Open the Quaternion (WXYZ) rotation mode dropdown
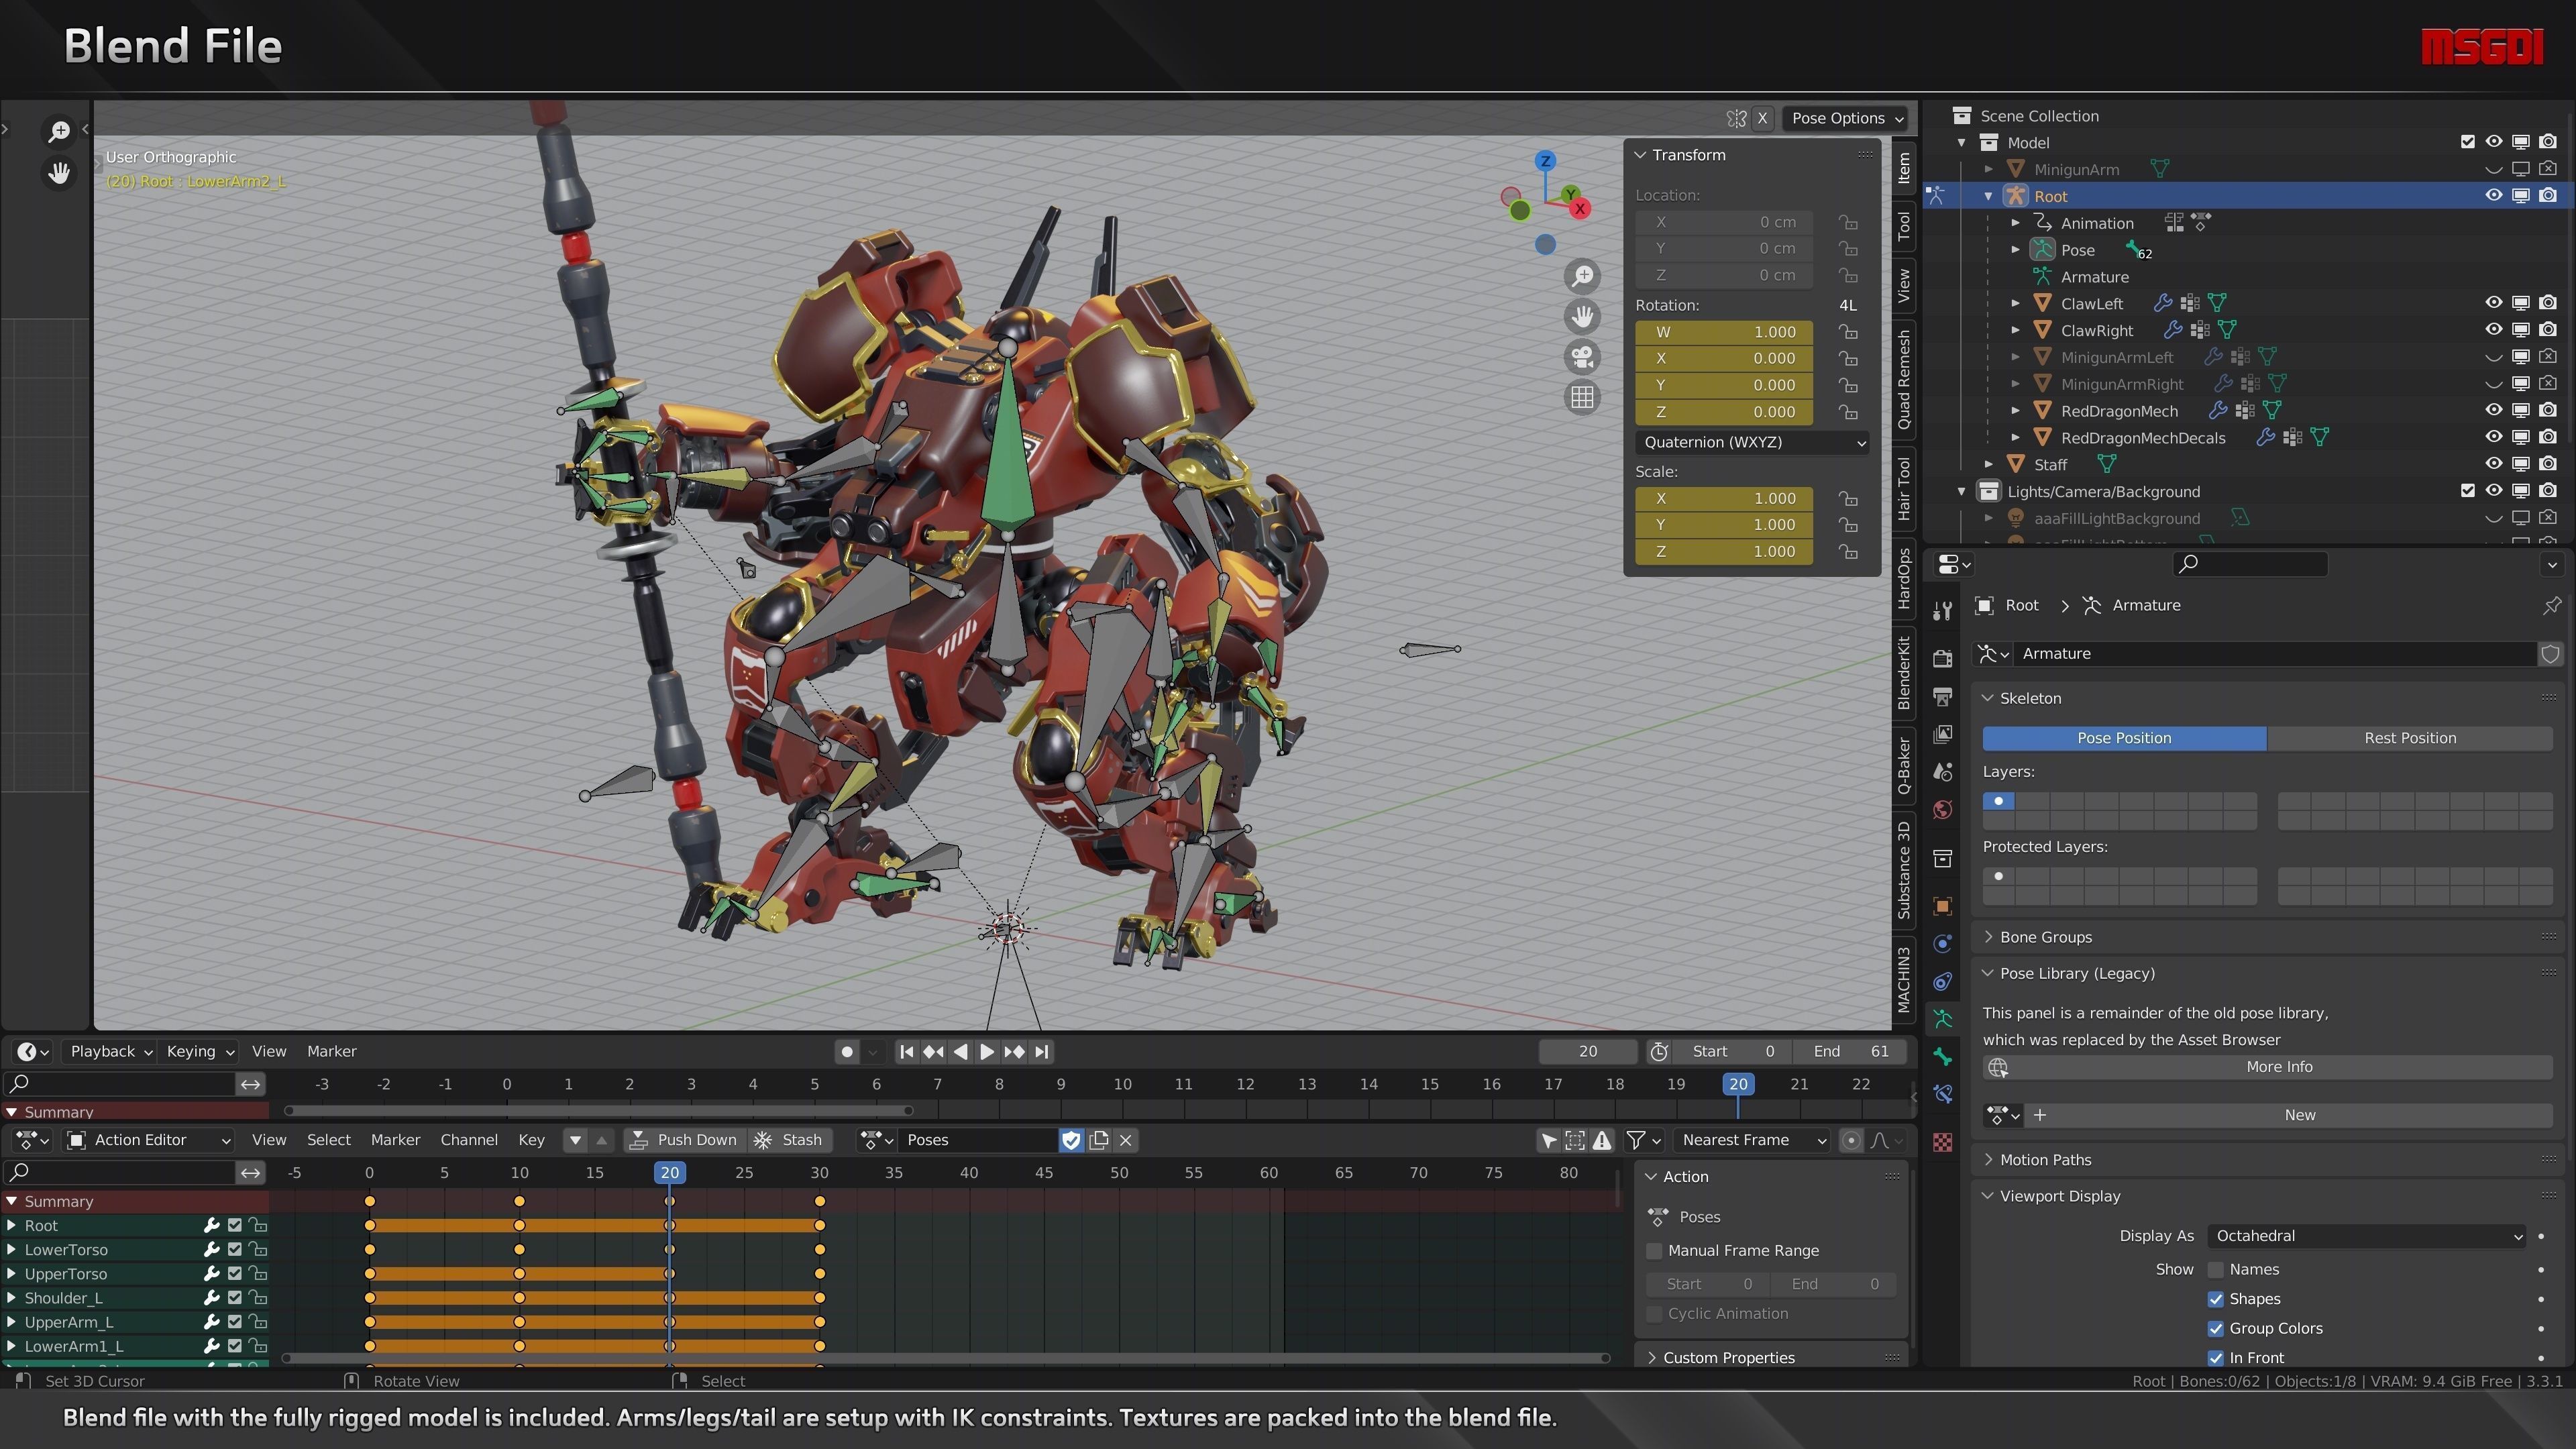The image size is (2576, 1449). (1754, 442)
